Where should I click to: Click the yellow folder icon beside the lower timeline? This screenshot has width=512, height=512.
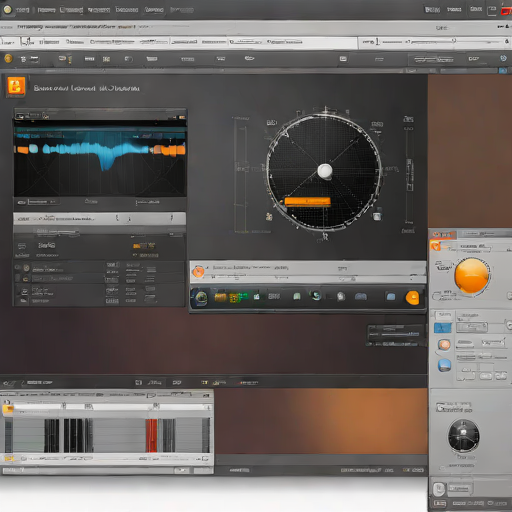pyautogui.click(x=7, y=409)
